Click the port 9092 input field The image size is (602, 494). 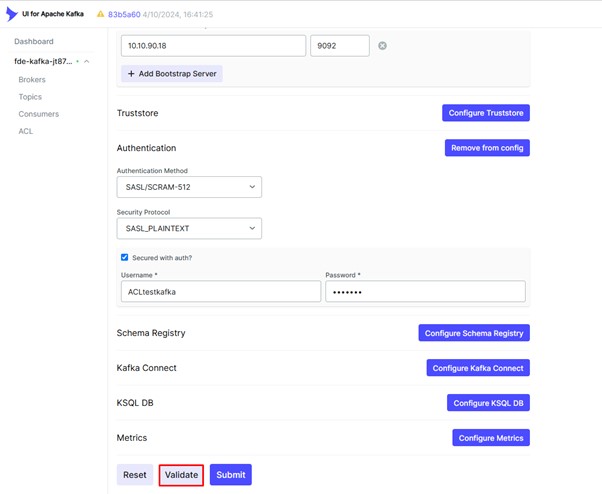pyautogui.click(x=340, y=46)
